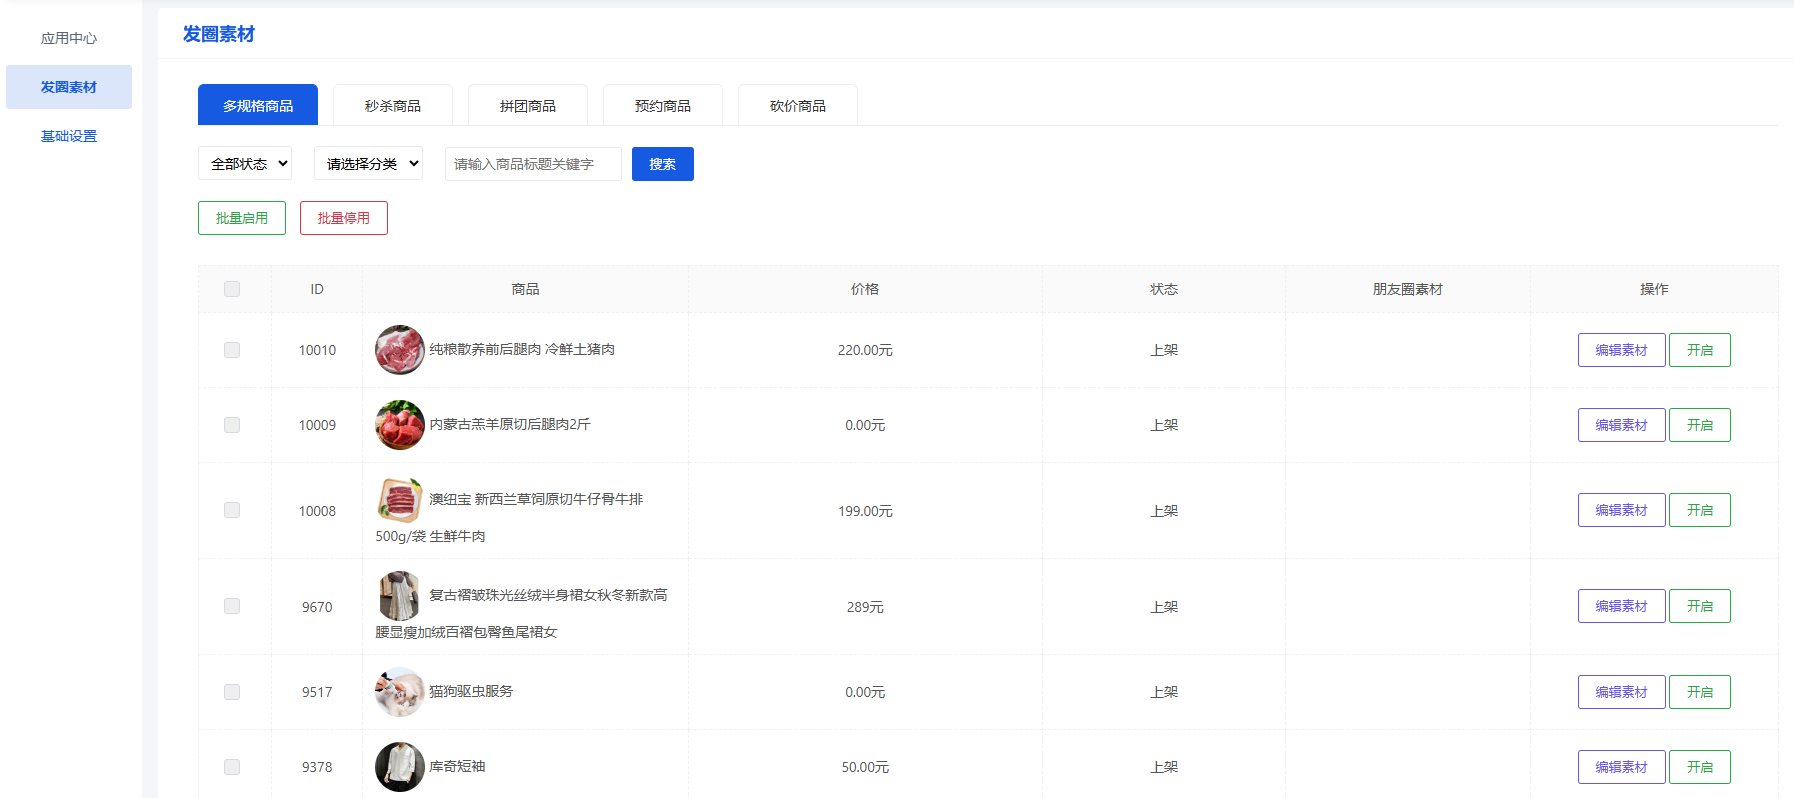
Task: Expand the 请选择分类 category dropdown
Action: (368, 164)
